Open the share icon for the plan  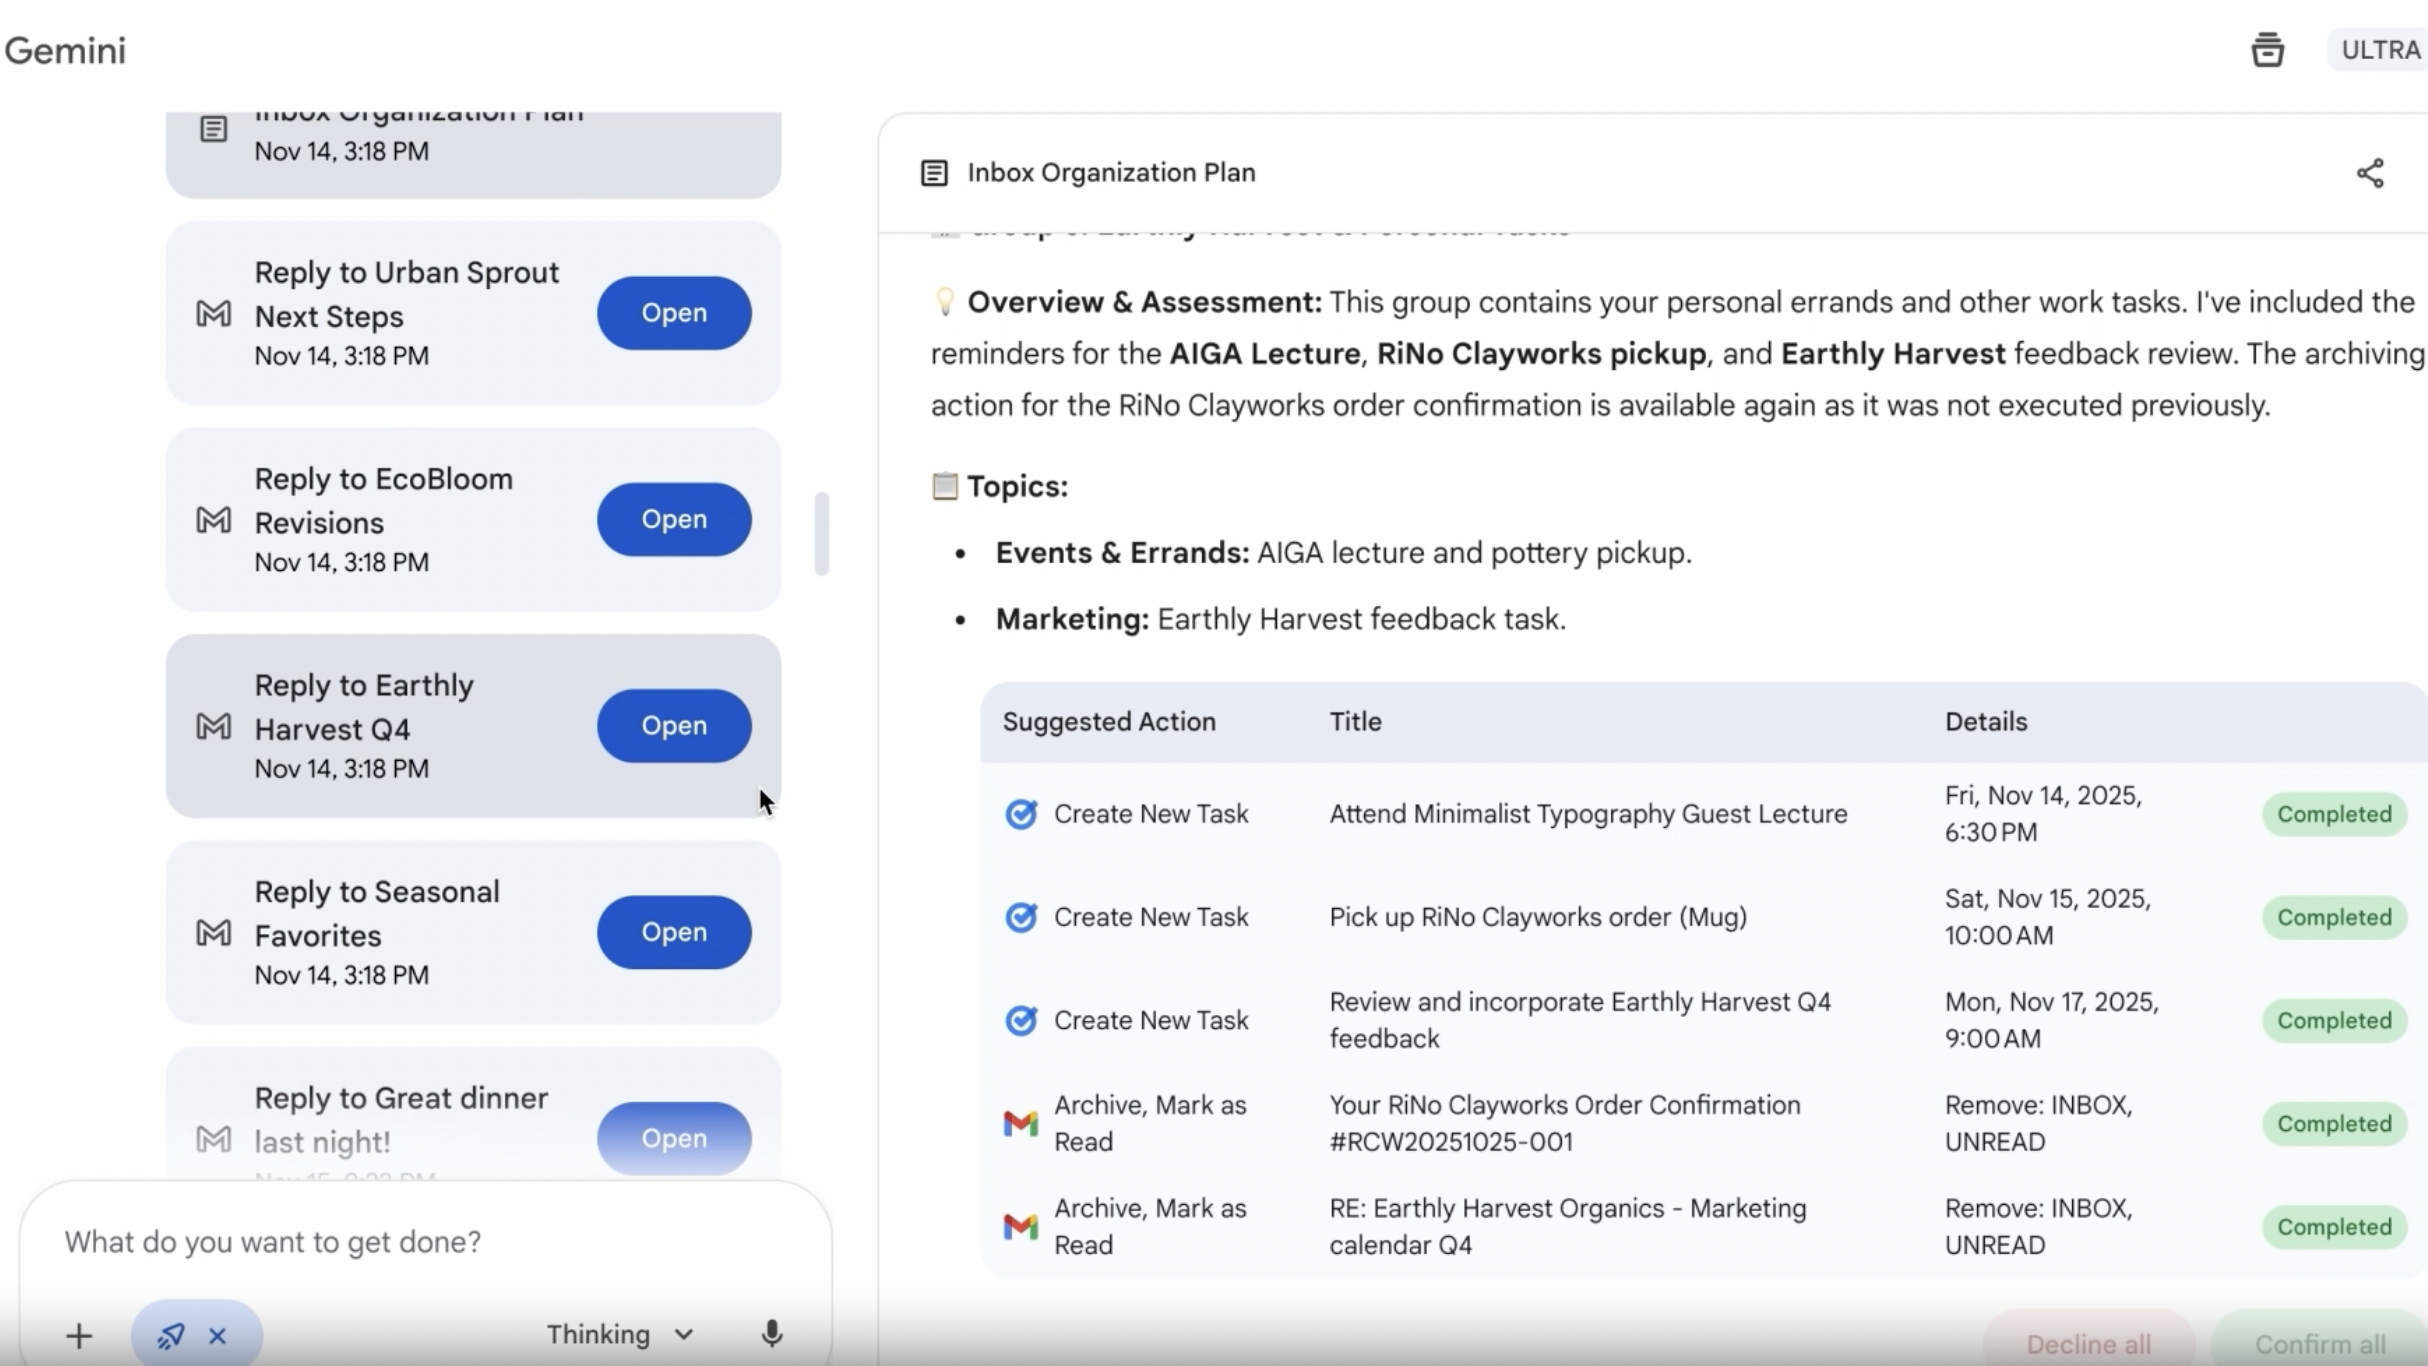(x=2371, y=173)
